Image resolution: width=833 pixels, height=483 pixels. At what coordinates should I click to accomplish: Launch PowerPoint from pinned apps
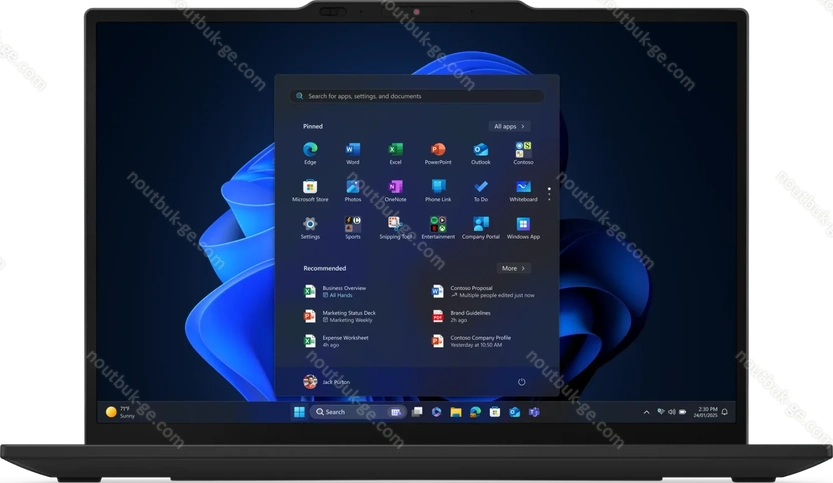[438, 151]
